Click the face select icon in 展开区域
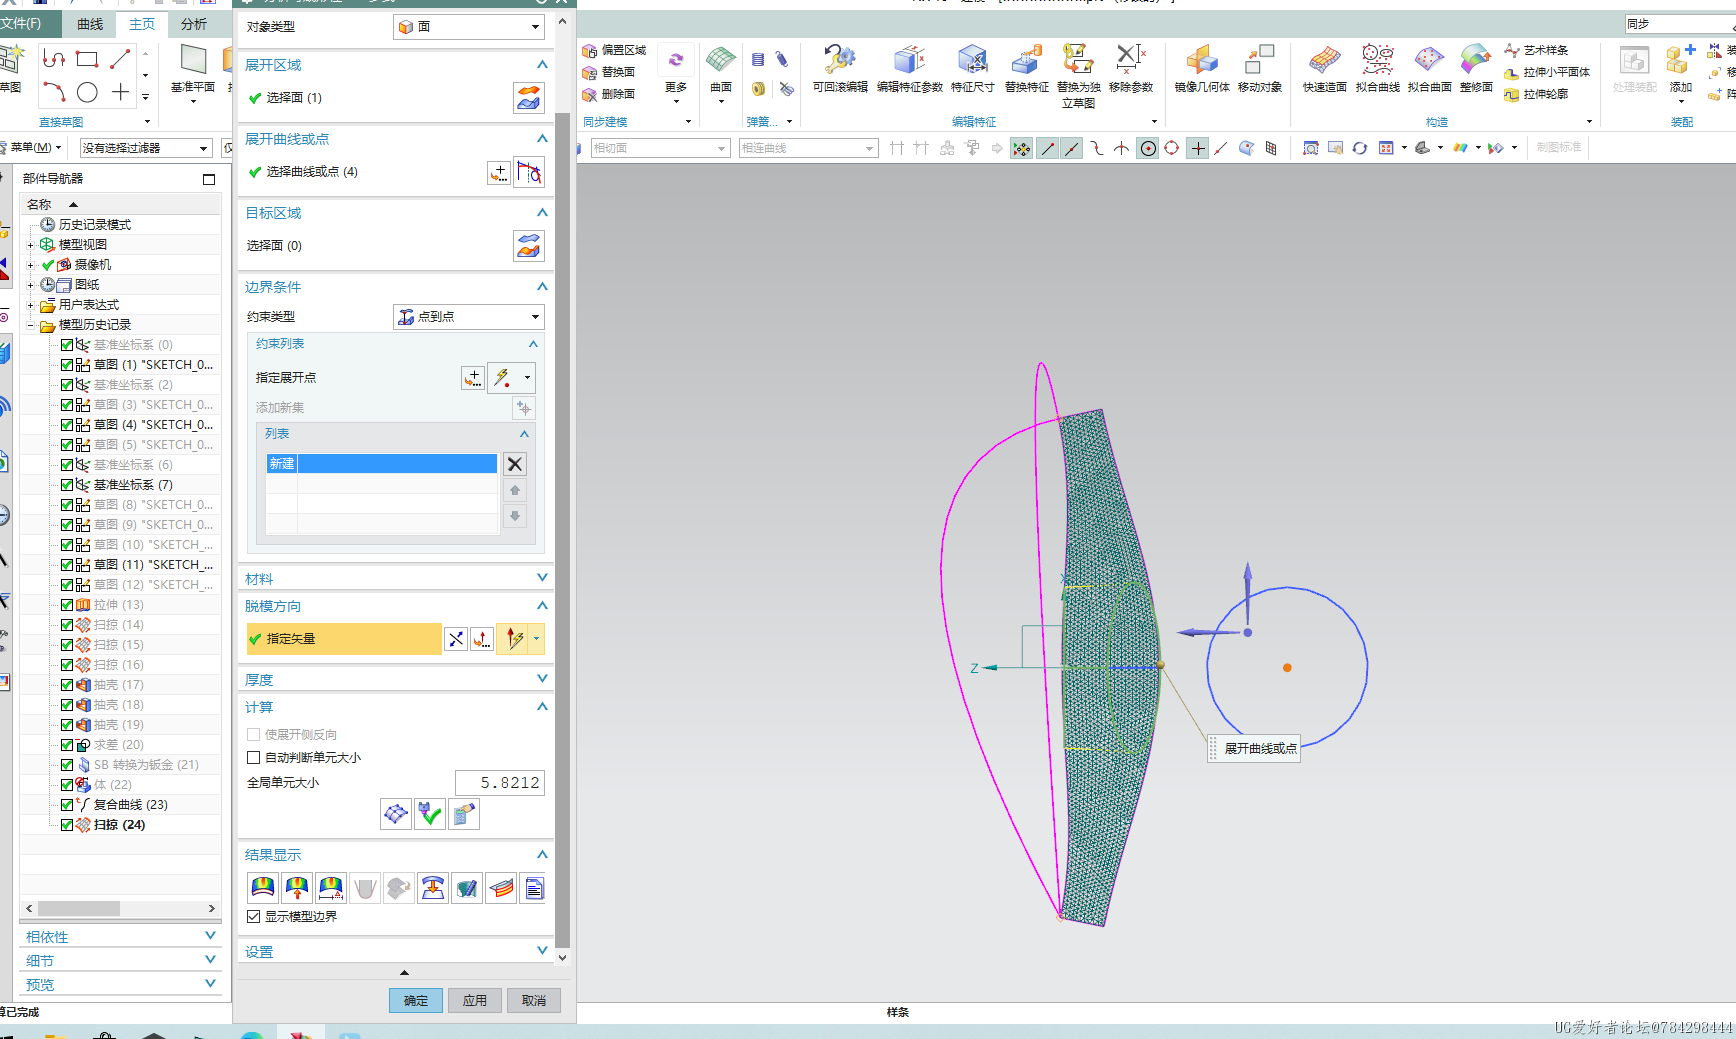 pos(528,98)
